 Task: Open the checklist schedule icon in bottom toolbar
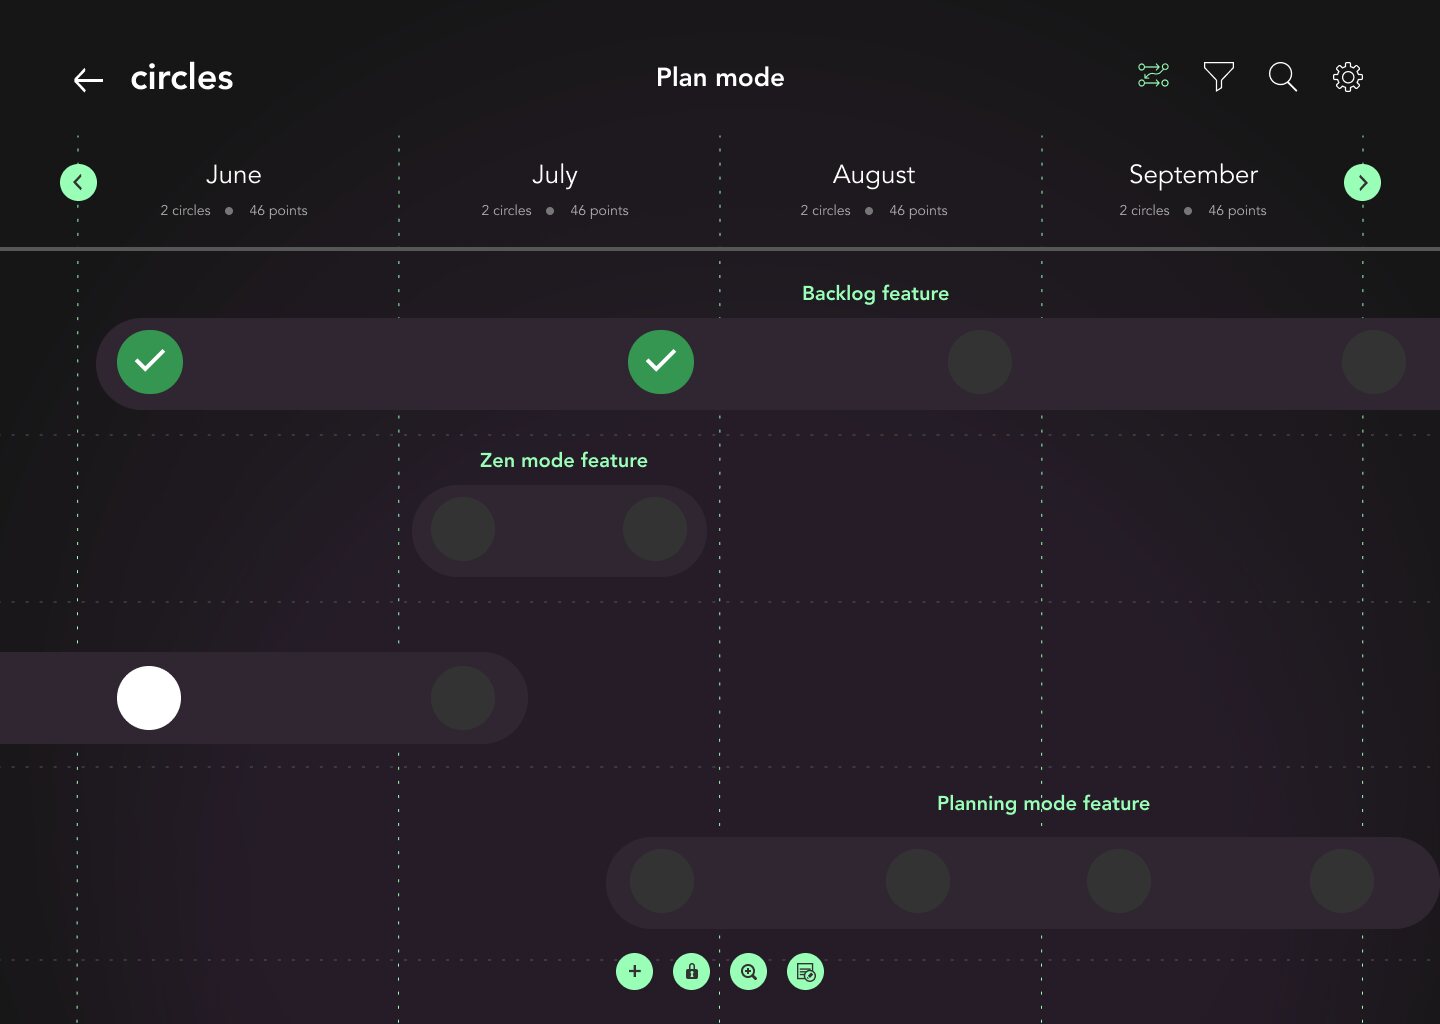tap(805, 971)
